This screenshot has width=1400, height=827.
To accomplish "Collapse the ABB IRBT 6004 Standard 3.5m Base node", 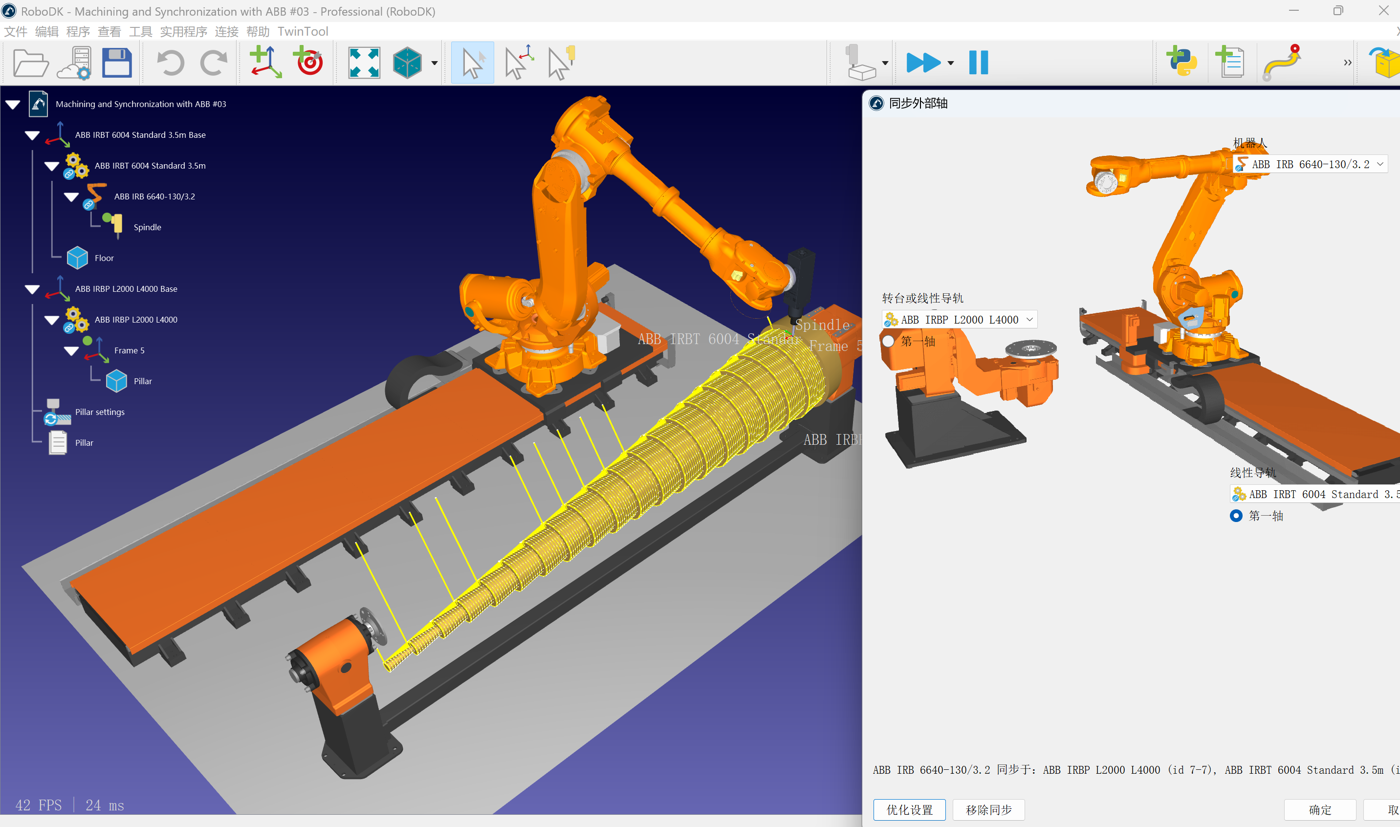I will tap(32, 135).
